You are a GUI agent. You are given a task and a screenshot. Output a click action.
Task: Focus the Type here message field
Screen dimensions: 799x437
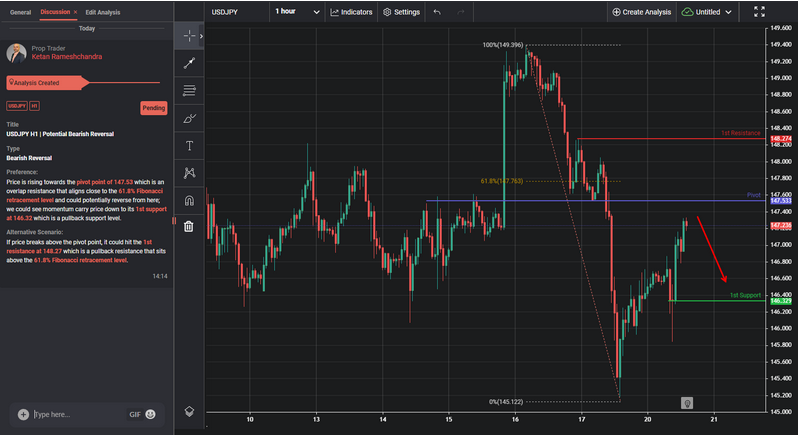(78, 414)
